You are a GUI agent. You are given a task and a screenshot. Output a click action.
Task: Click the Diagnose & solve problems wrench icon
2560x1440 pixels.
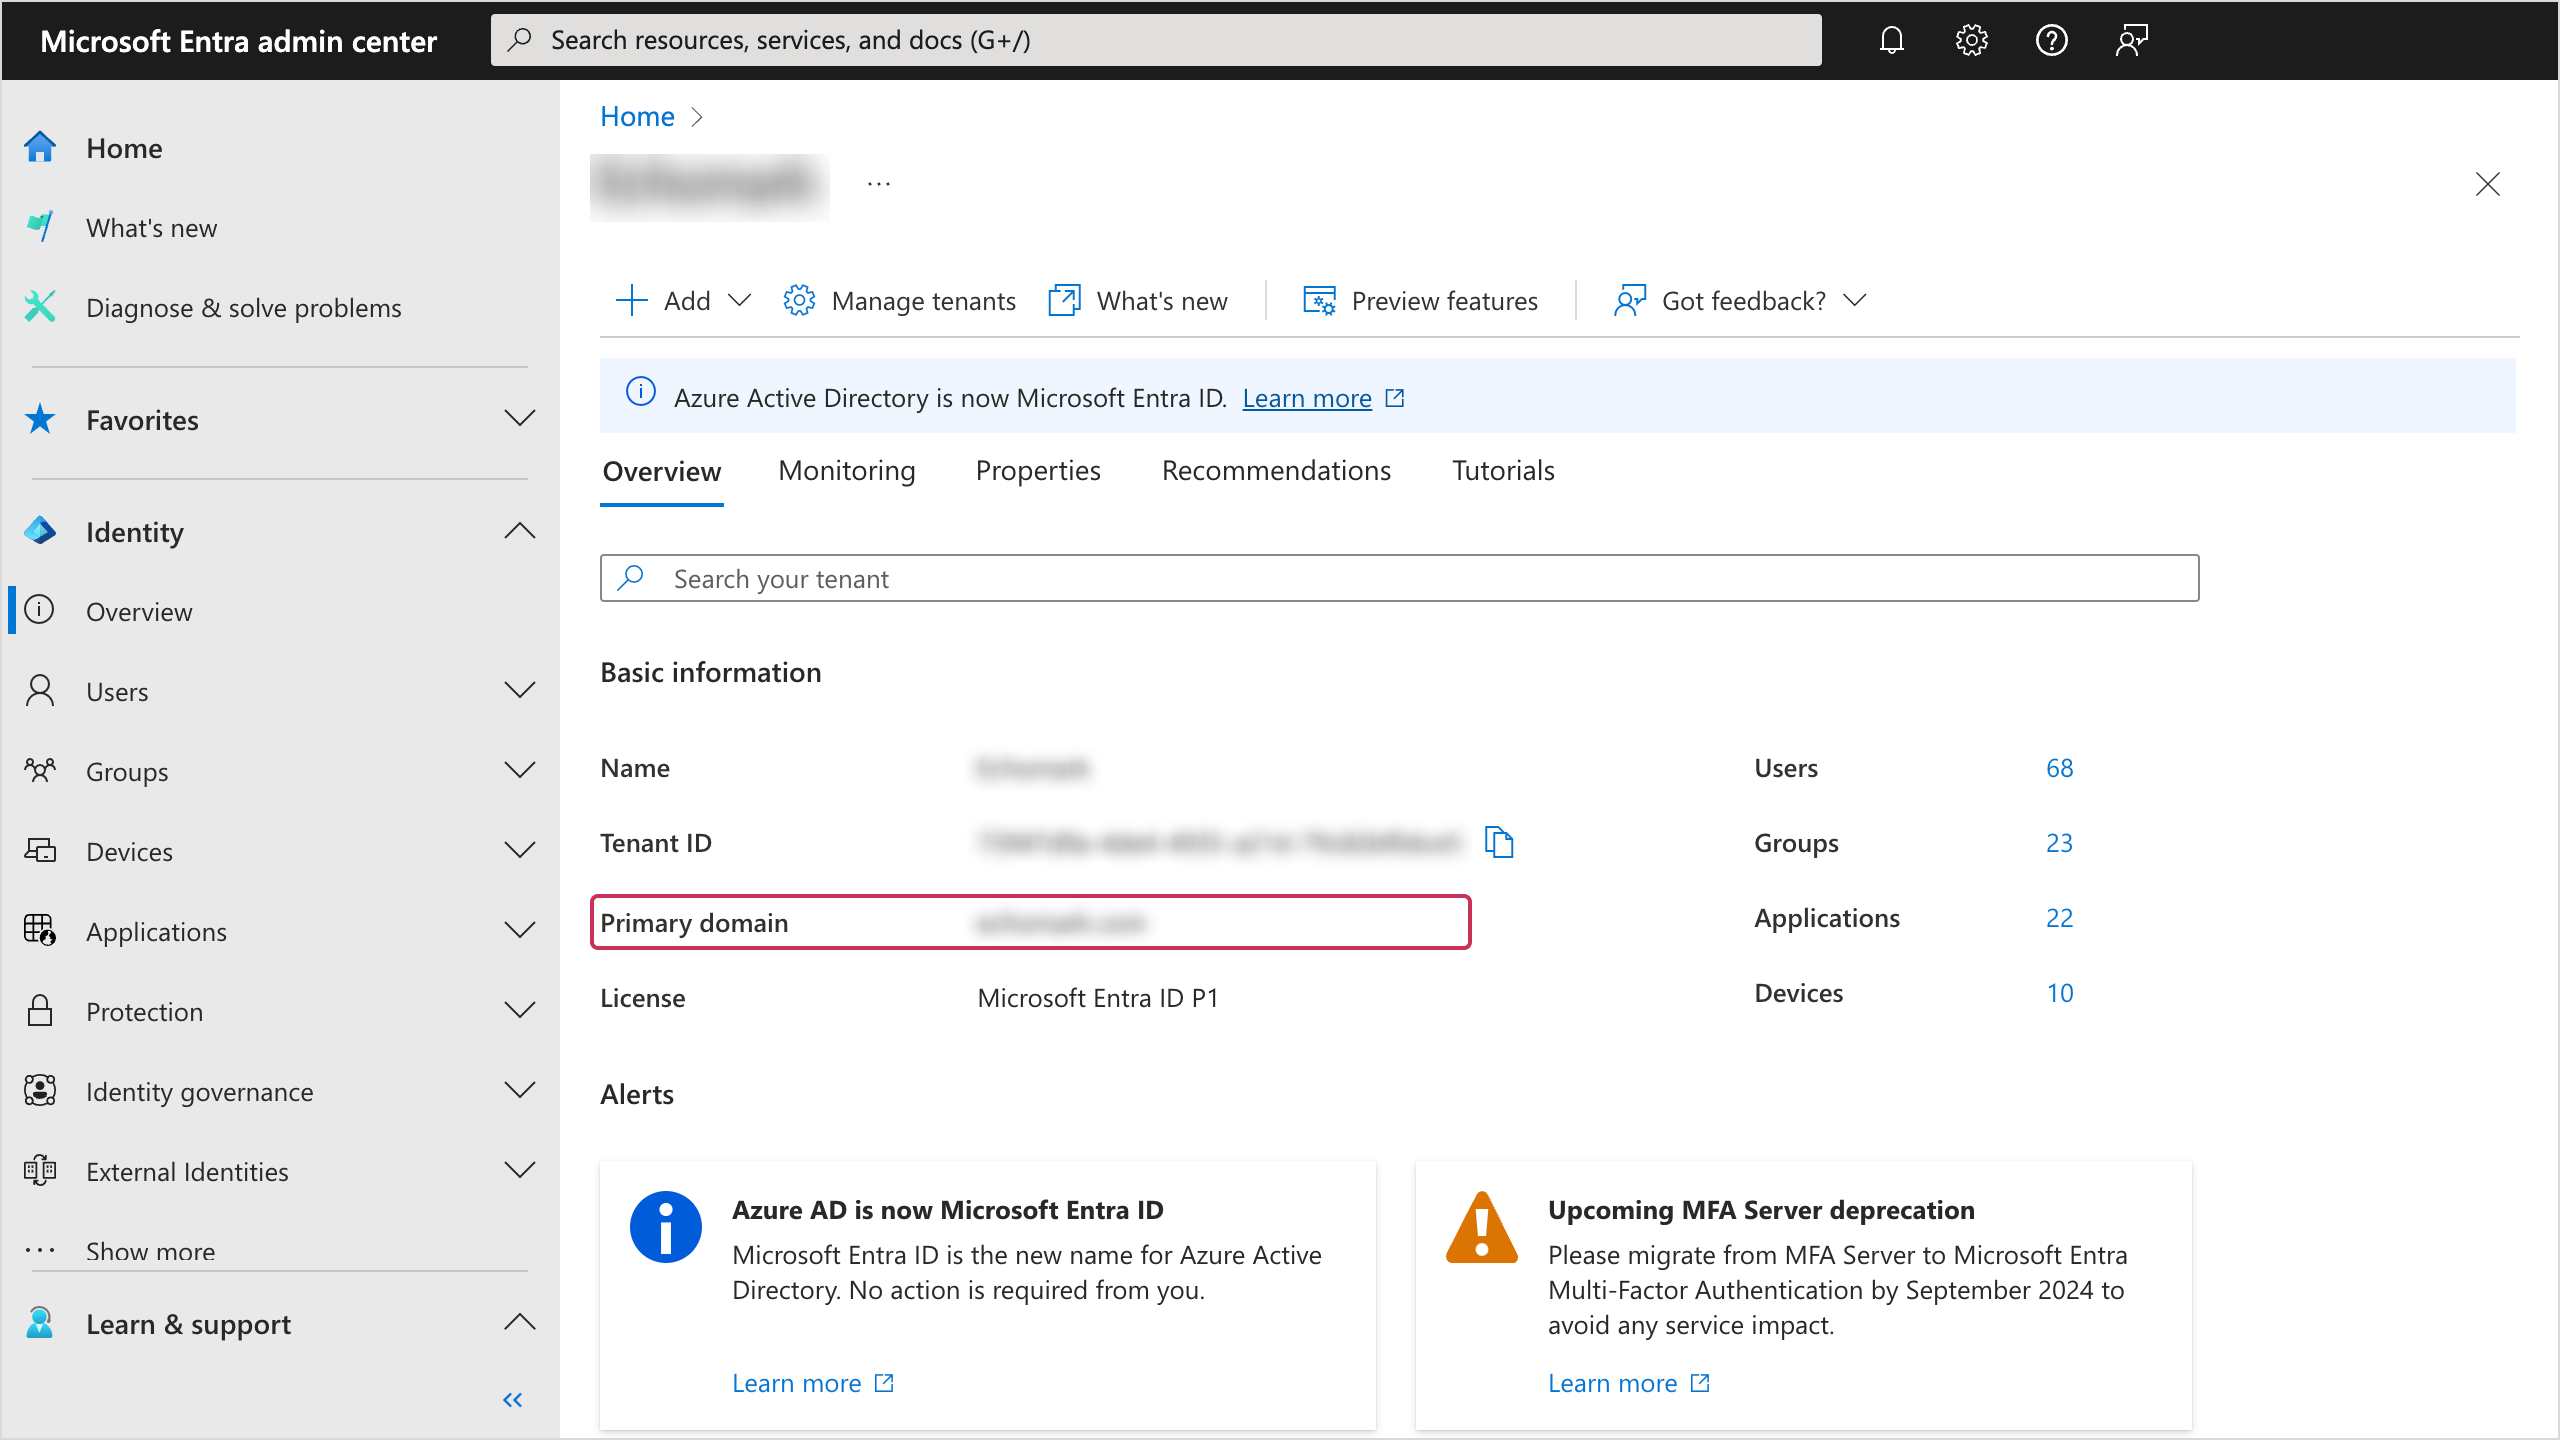(40, 307)
